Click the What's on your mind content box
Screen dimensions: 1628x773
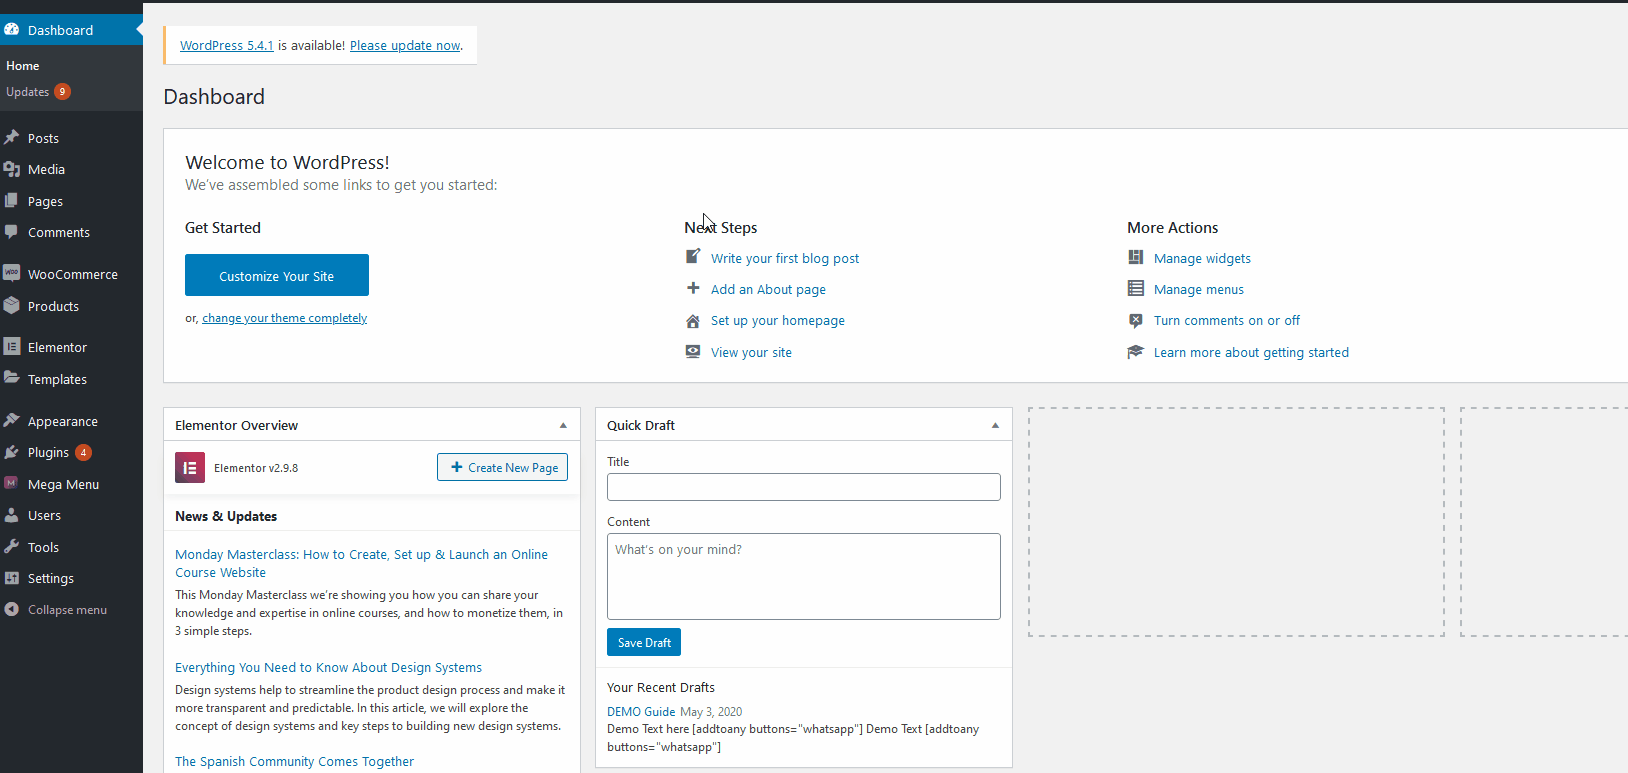803,576
